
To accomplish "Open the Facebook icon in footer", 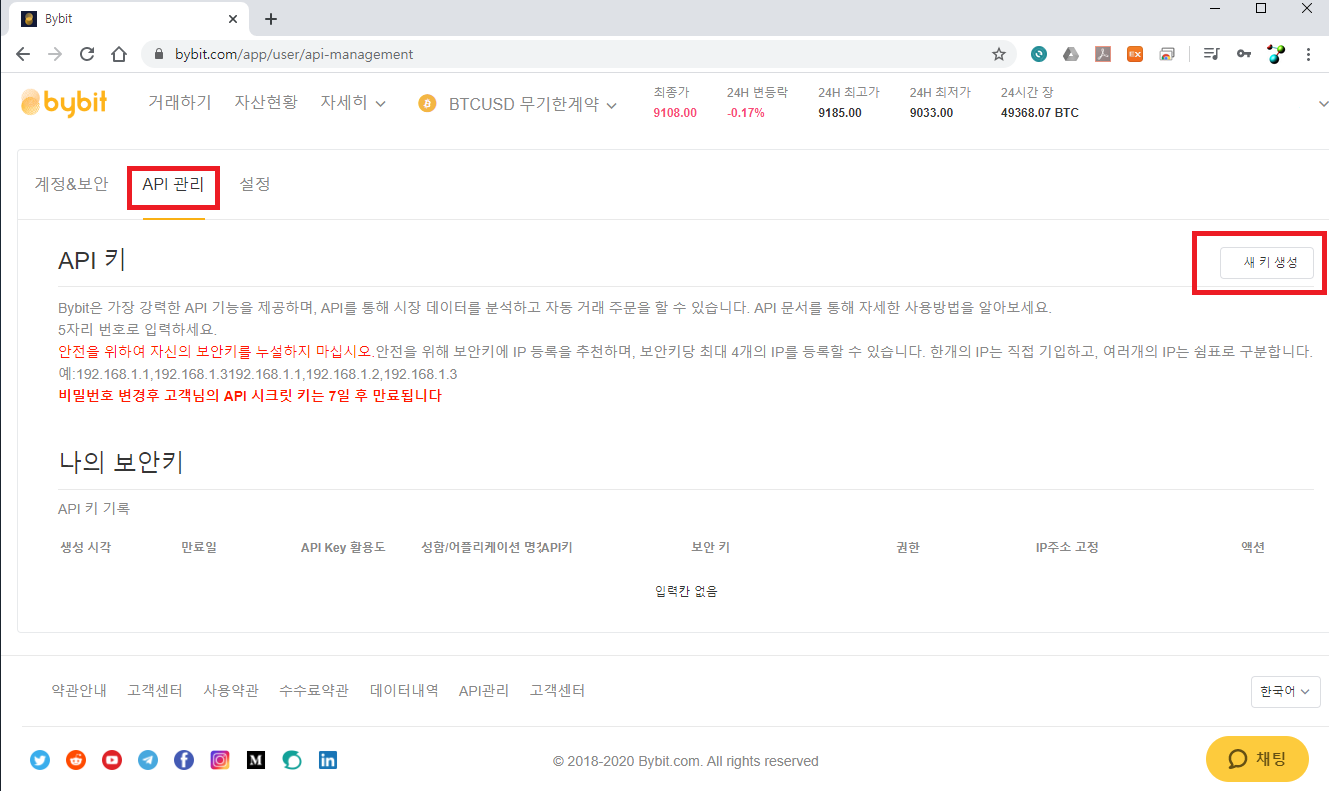I will [184, 760].
